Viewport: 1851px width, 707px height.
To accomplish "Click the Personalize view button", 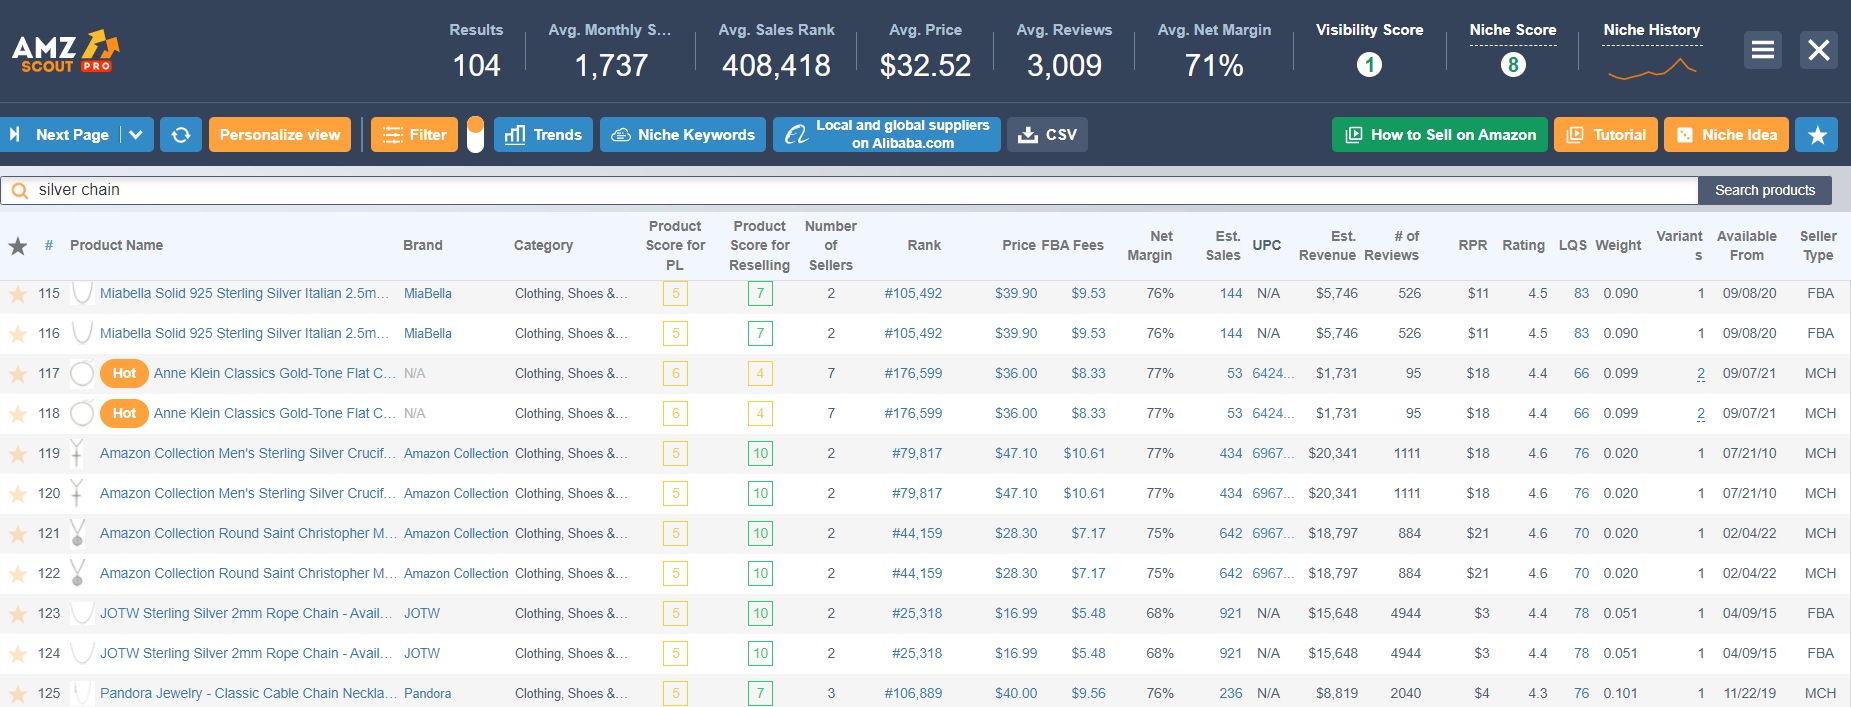I will pyautogui.click(x=280, y=135).
